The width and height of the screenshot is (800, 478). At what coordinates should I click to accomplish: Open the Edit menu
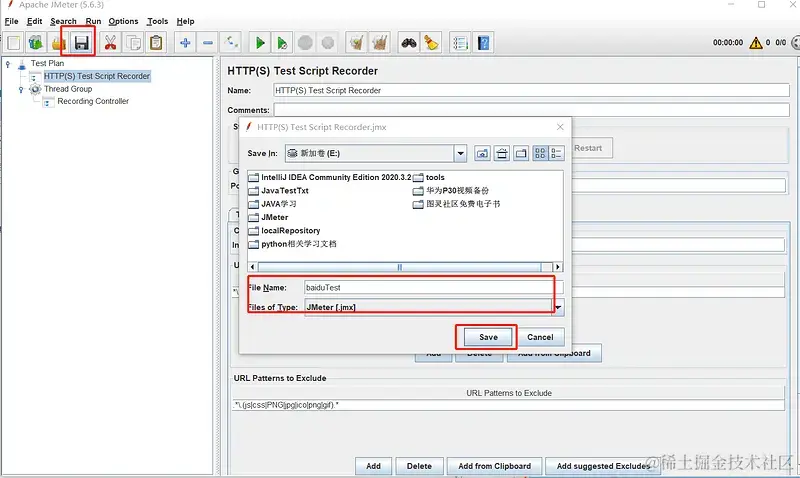(x=34, y=21)
